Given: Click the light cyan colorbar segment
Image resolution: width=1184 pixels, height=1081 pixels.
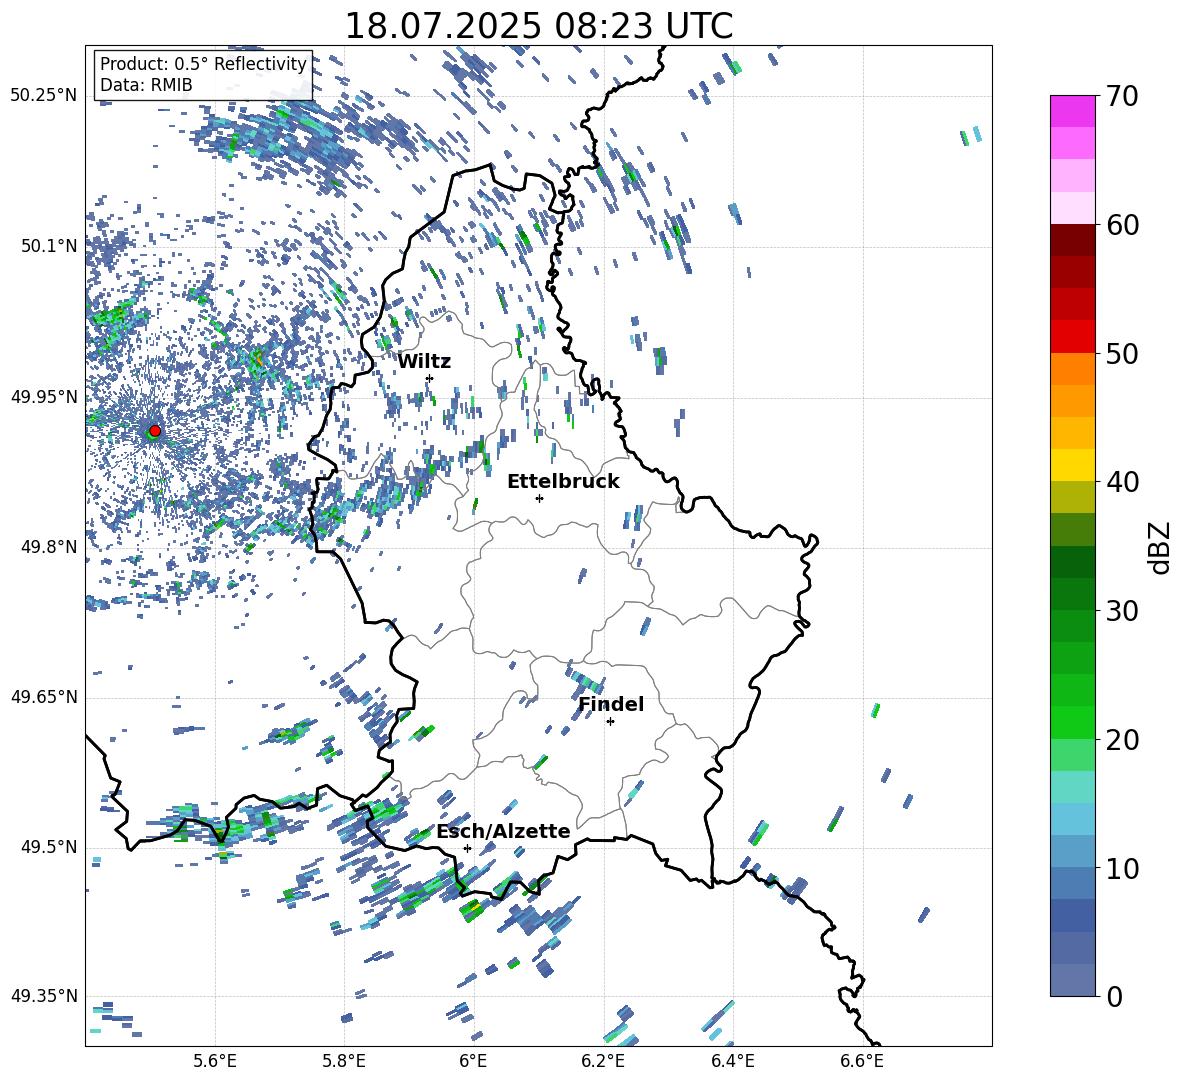Looking at the screenshot, I should pyautogui.click(x=1073, y=787).
